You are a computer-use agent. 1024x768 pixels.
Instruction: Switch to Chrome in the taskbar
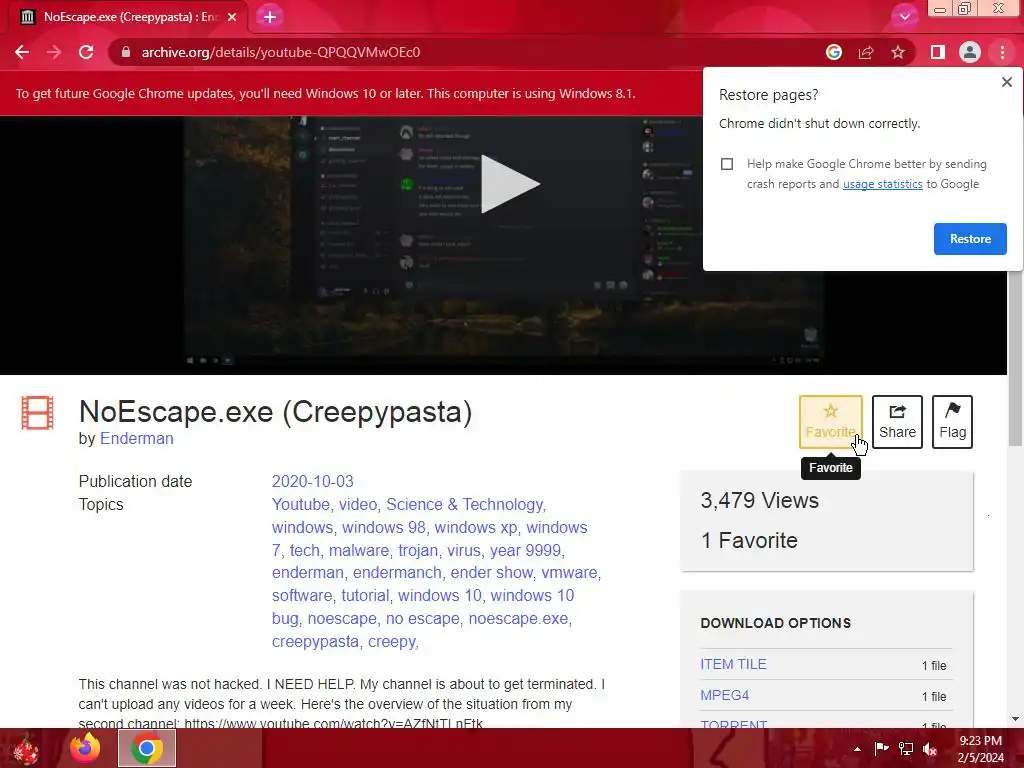pyautogui.click(x=147, y=748)
